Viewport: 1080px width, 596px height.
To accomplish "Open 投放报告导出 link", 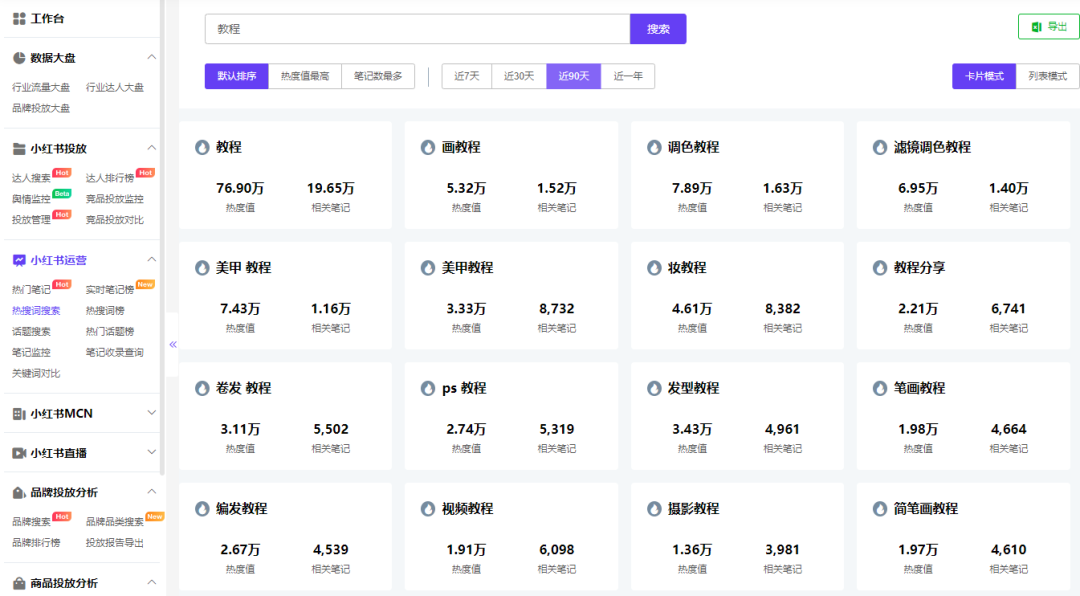I will pos(114,543).
